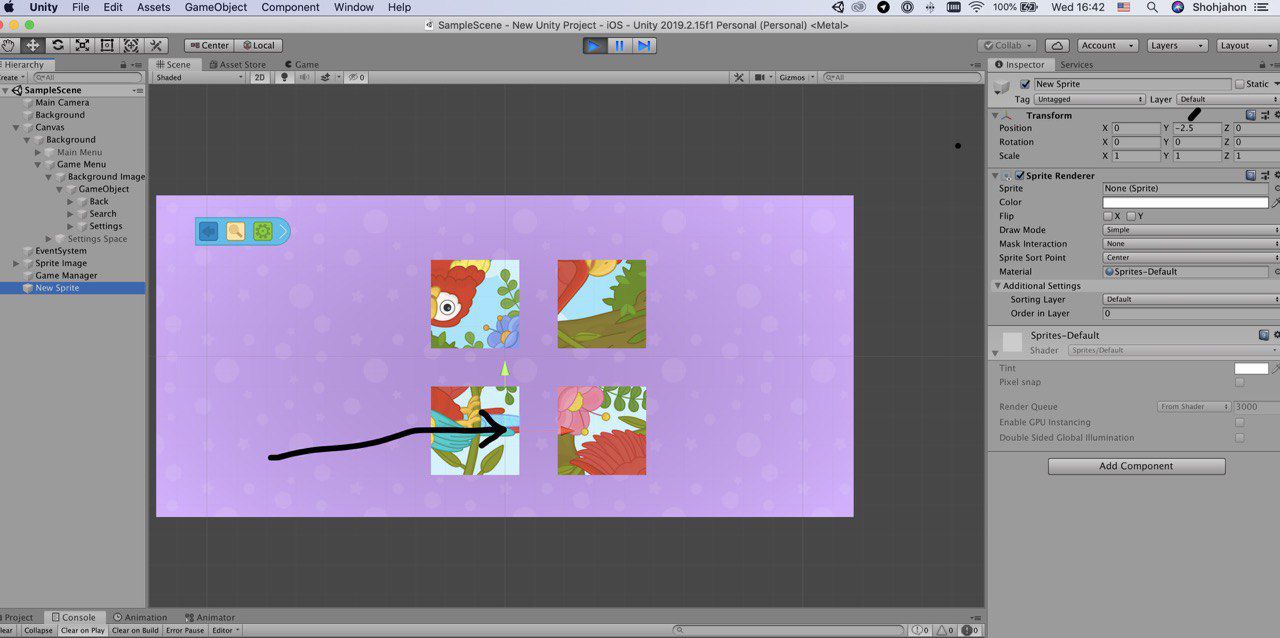Viewport: 1280px width, 638px height.
Task: Collapse the Canvas tree node
Action: (16, 128)
